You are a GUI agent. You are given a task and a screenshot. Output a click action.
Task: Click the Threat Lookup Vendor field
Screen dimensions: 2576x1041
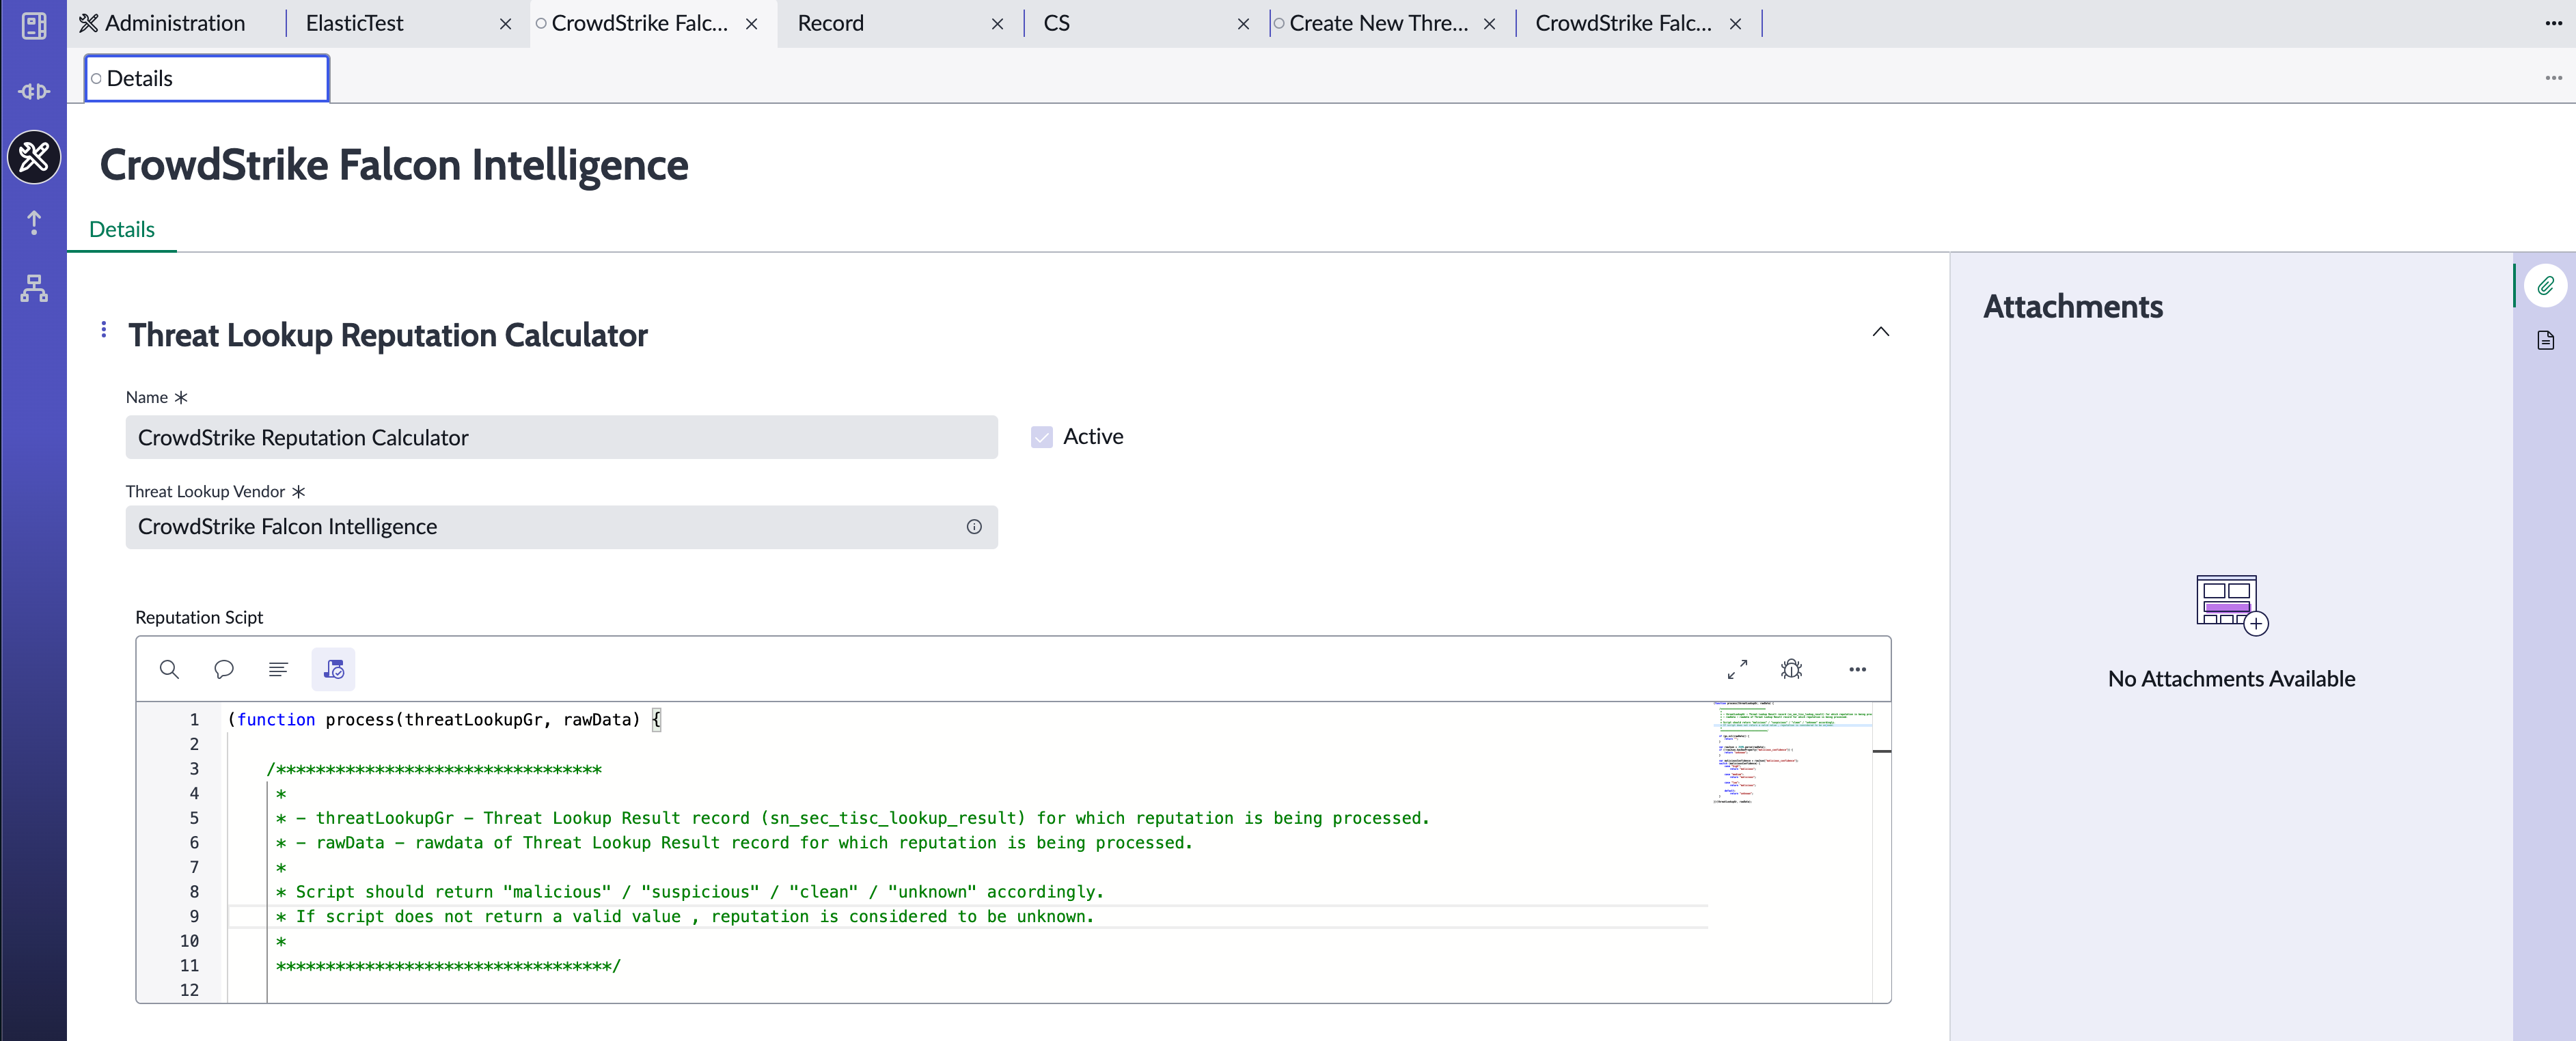561,527
